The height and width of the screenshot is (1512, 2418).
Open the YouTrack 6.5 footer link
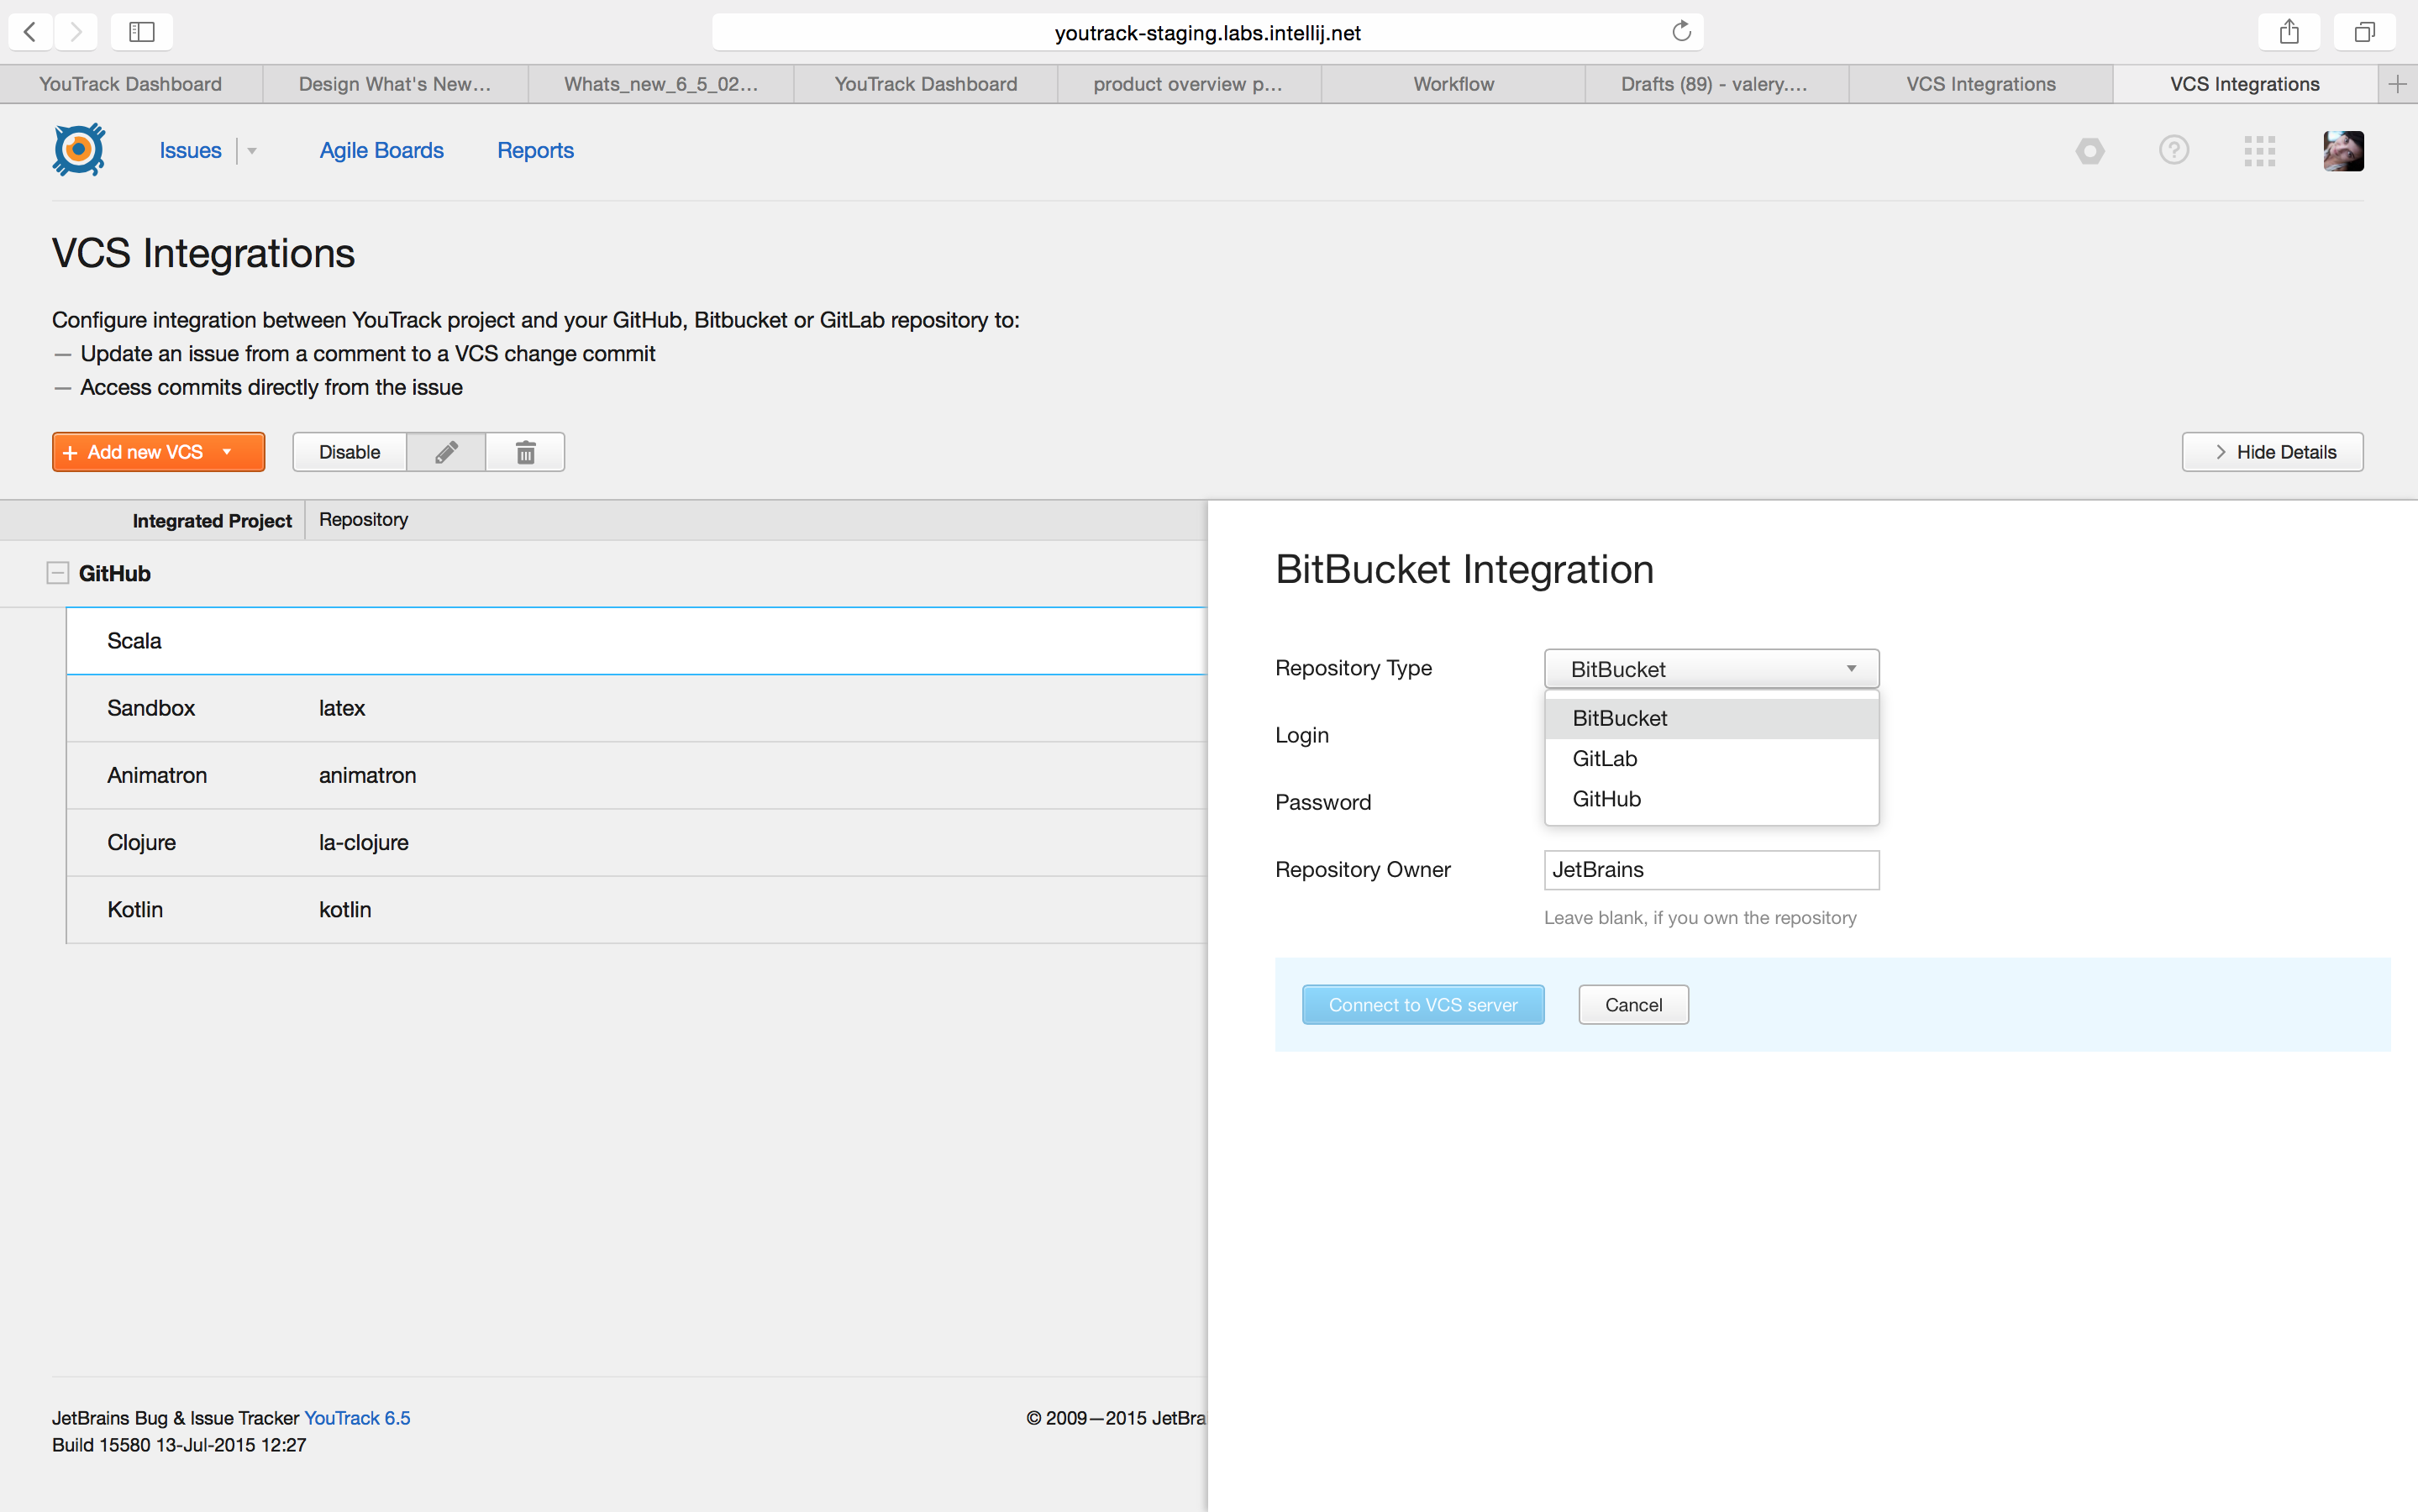pos(357,1418)
